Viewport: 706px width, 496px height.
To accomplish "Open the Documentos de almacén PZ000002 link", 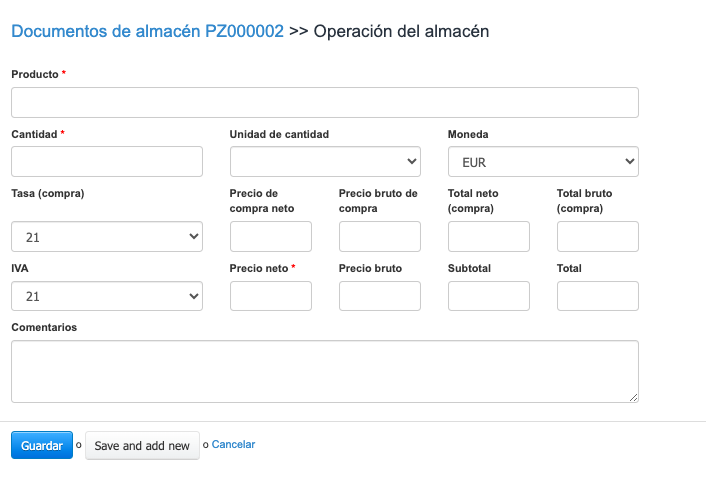I will (x=147, y=31).
